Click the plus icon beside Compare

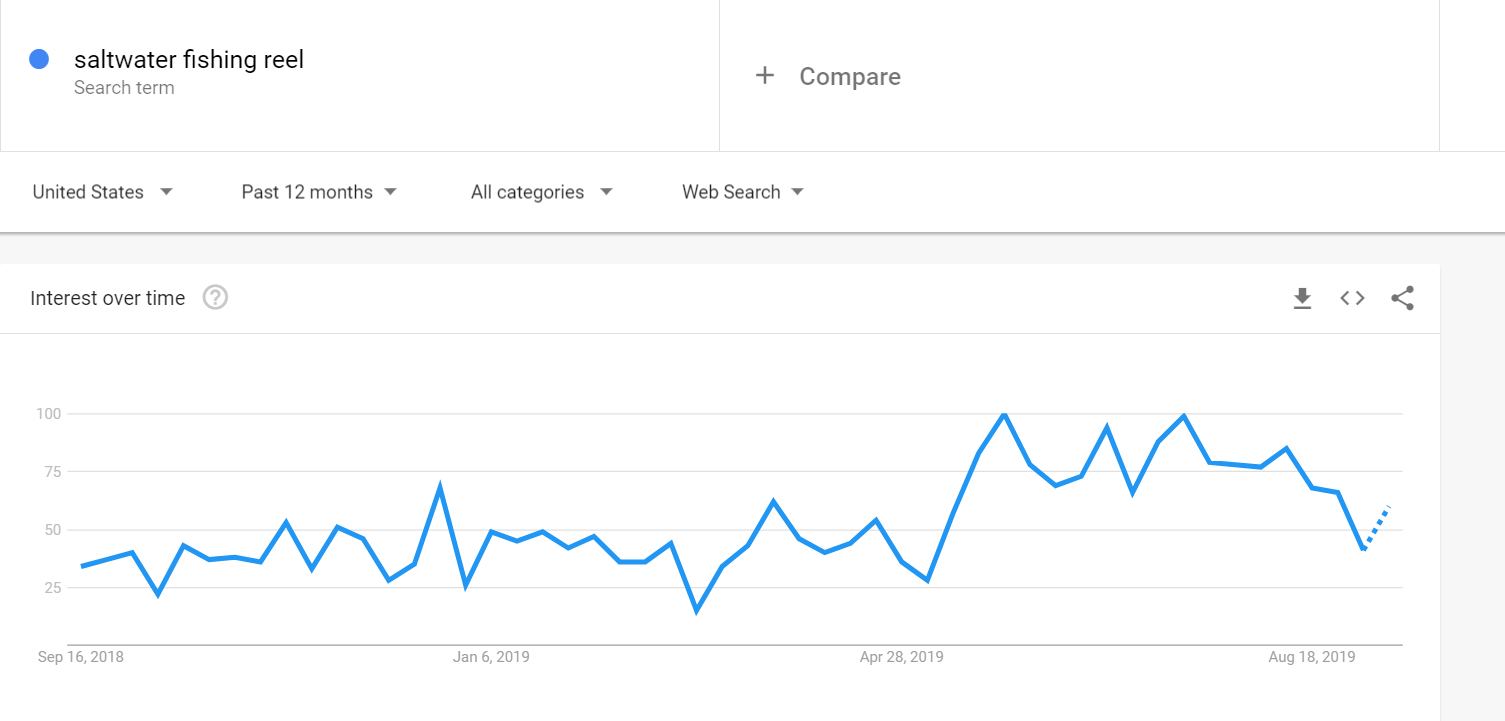click(765, 76)
